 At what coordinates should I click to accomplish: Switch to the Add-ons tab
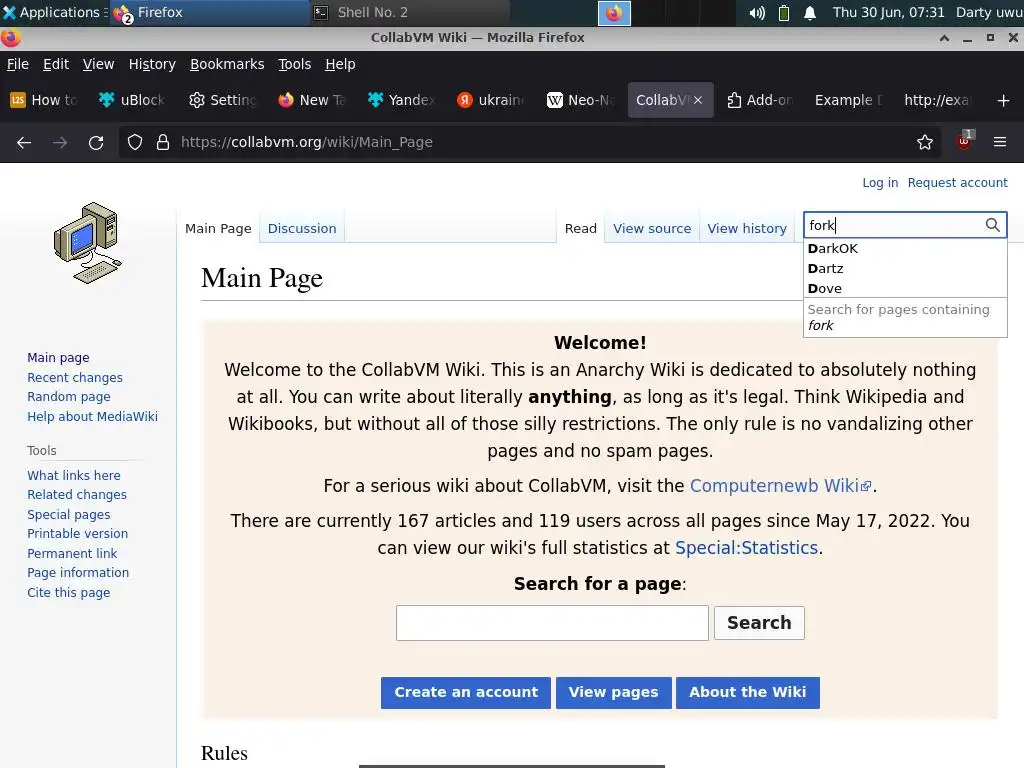click(760, 100)
